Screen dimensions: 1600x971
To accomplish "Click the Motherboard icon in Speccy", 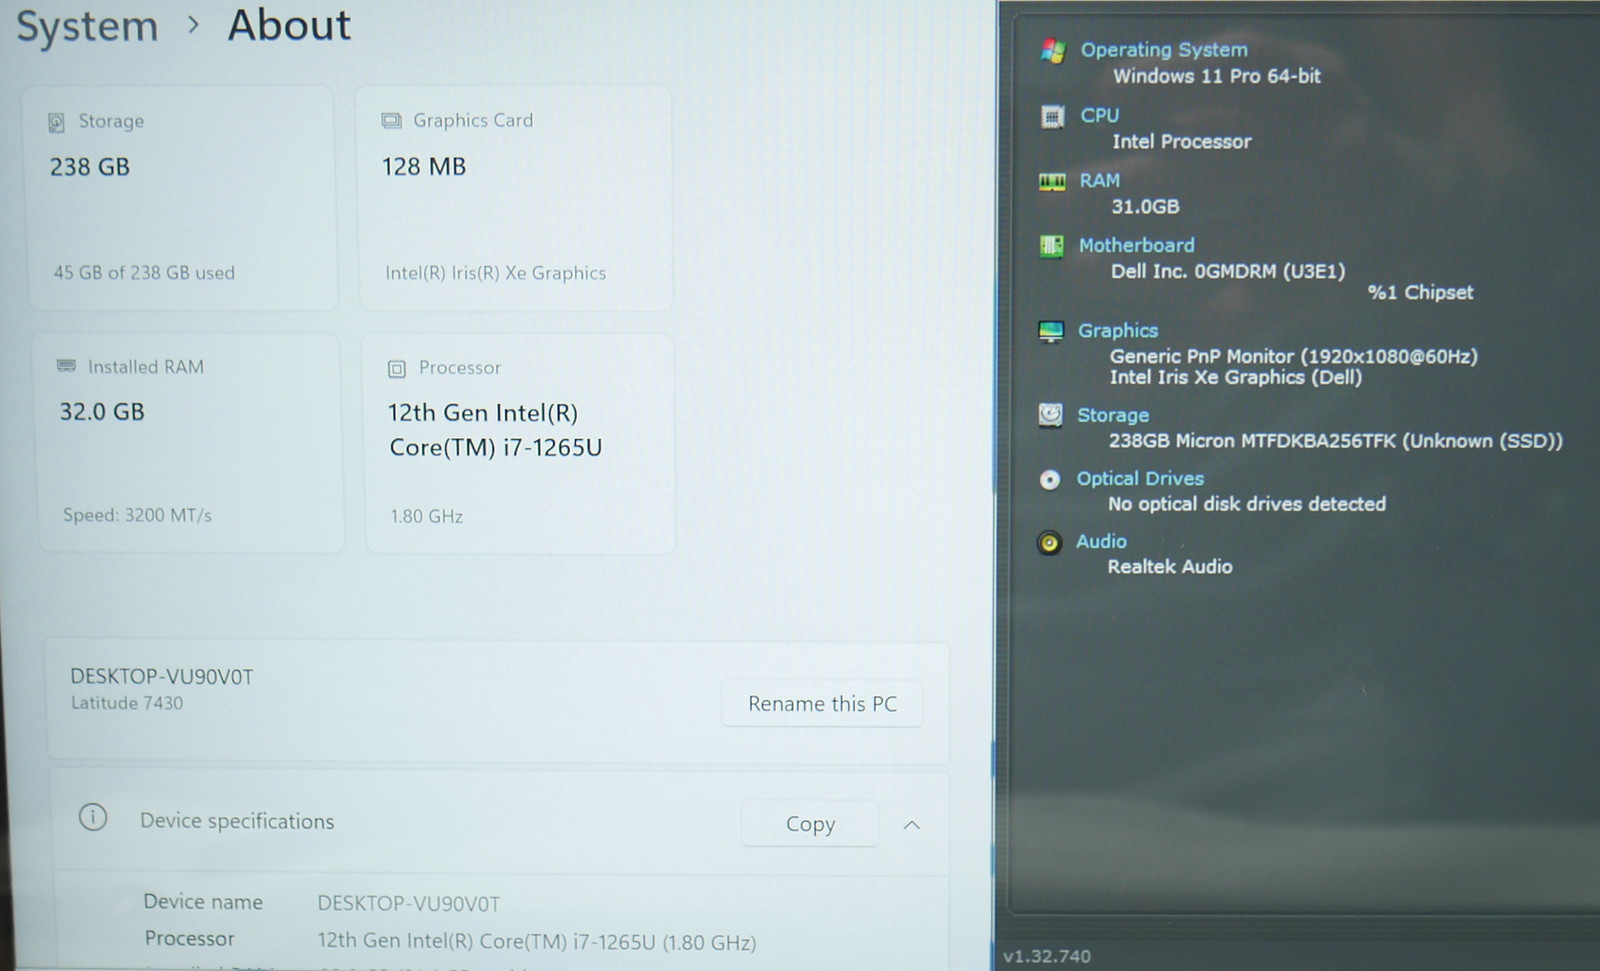I will [x=1051, y=246].
